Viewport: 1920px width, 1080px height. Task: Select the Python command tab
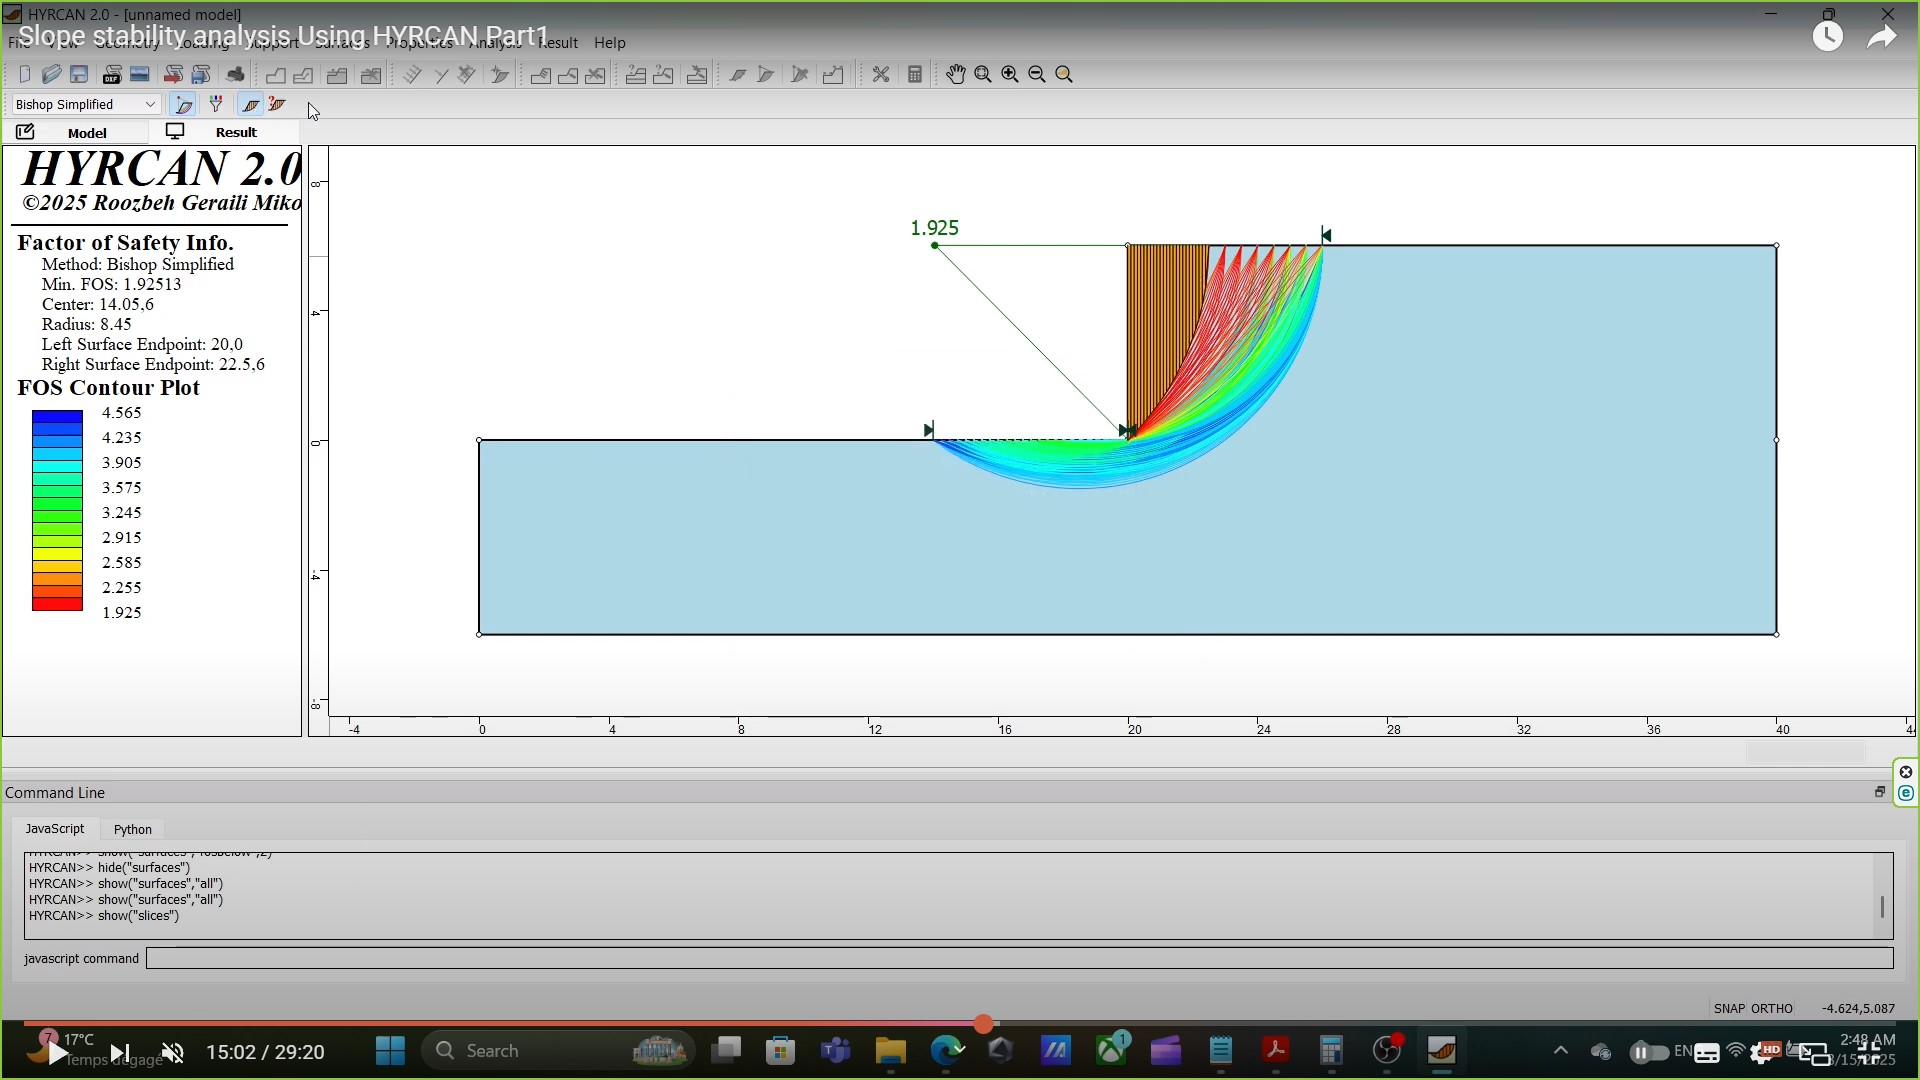[x=133, y=829]
